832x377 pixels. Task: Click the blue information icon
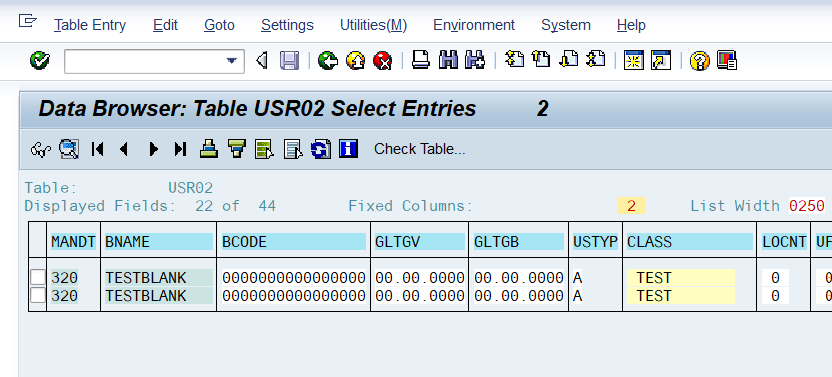(x=349, y=149)
